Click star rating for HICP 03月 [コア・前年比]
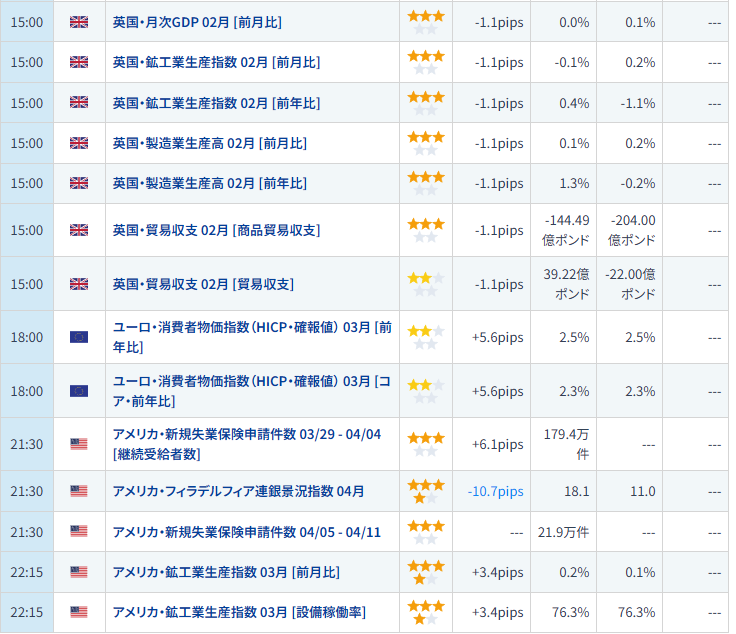The height and width of the screenshot is (634, 736). [425, 391]
